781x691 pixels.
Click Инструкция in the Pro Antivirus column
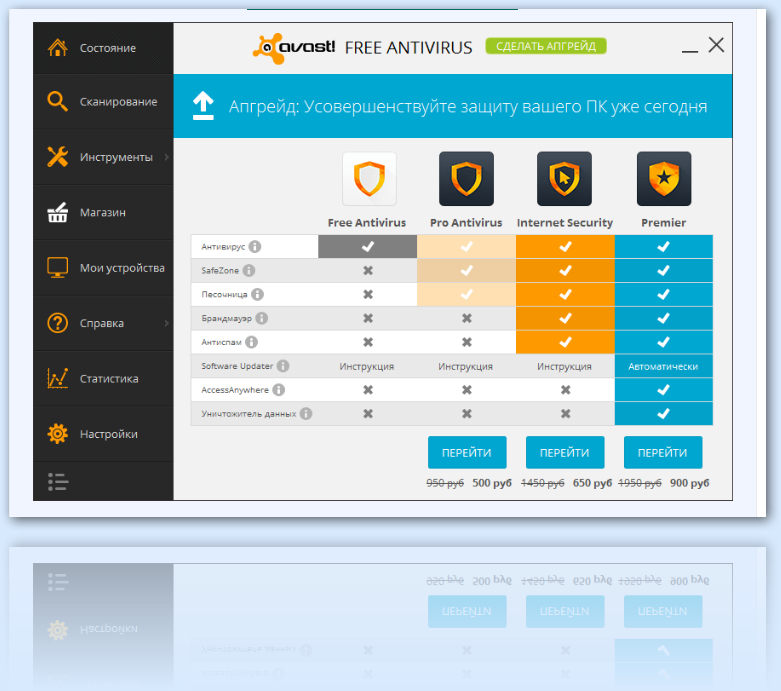[465, 367]
